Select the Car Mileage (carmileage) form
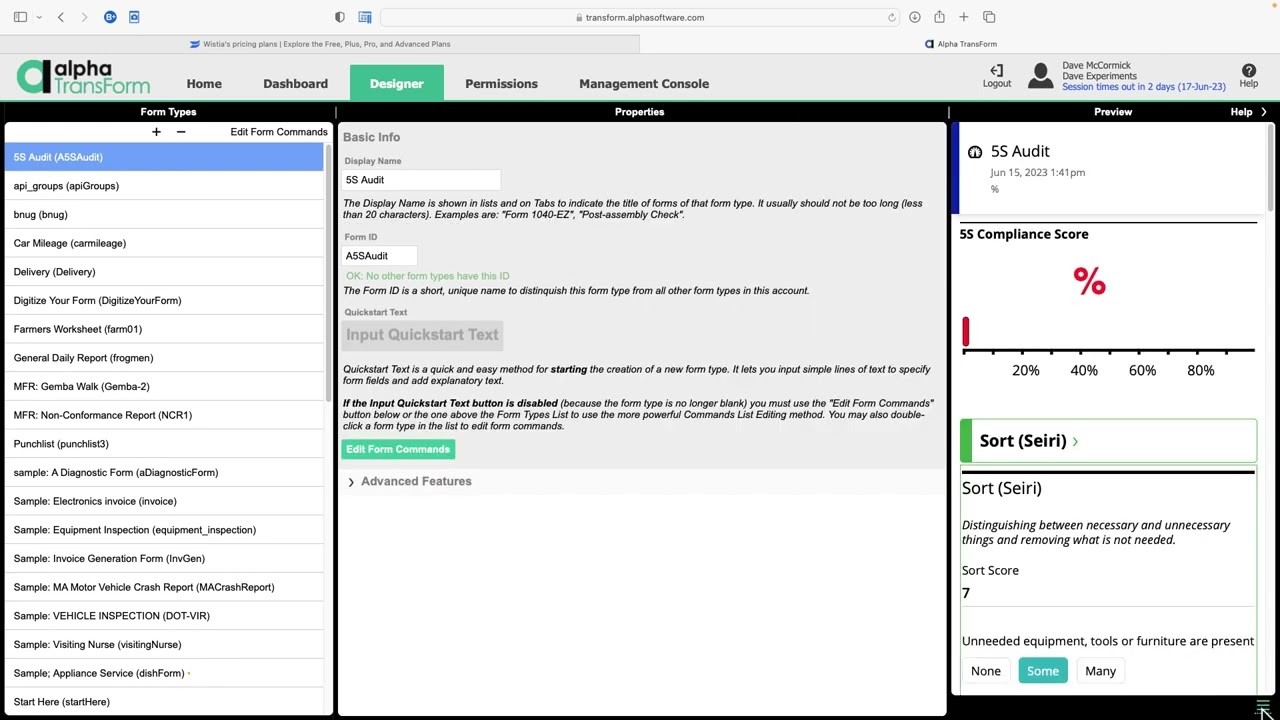Screen dimensions: 1280x720 click(164, 243)
